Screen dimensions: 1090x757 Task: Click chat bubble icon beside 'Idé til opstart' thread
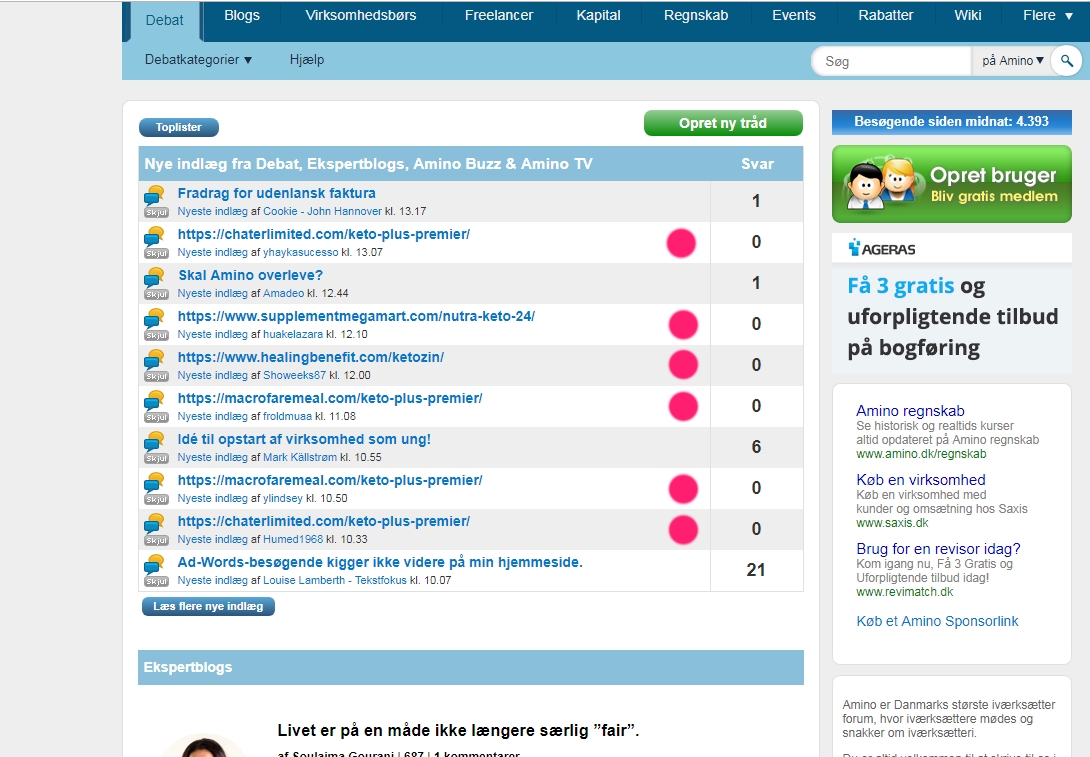tap(154, 440)
